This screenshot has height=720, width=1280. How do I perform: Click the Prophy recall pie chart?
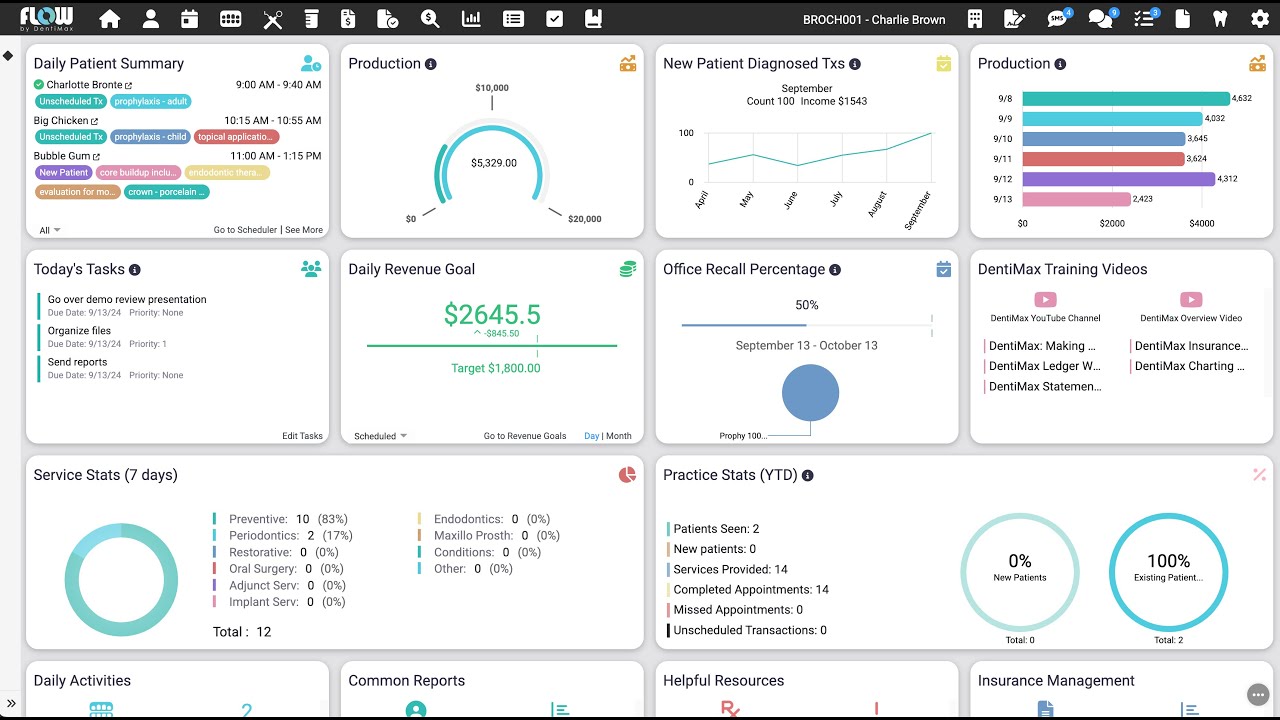(810, 392)
